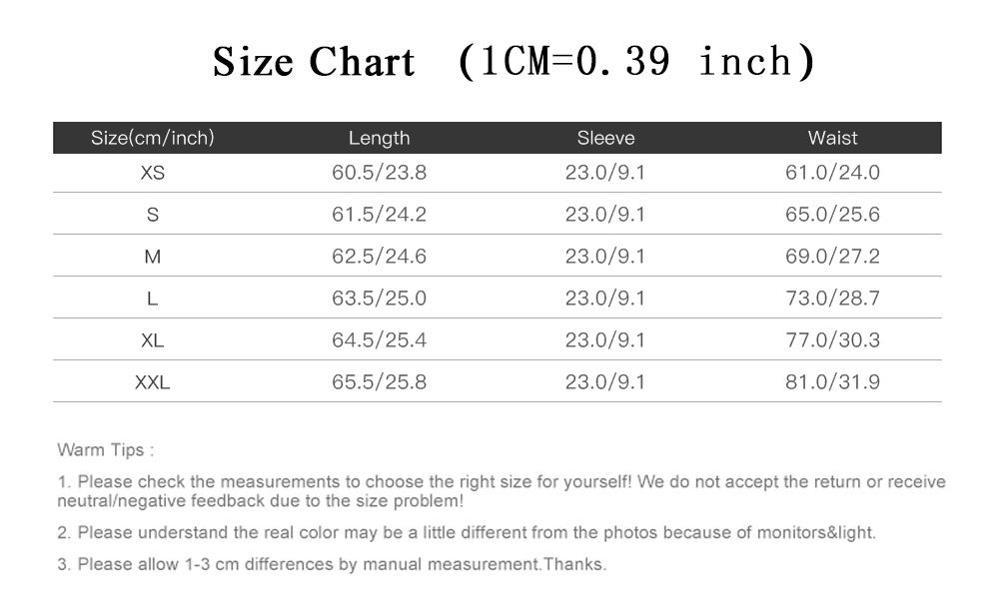Click the Waist column header

832,138
